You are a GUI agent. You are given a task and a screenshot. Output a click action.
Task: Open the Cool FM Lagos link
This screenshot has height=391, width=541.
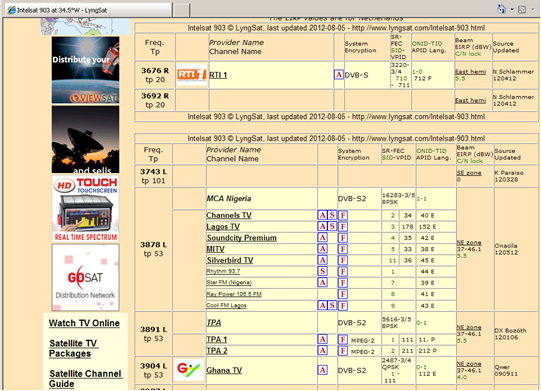pos(226,305)
